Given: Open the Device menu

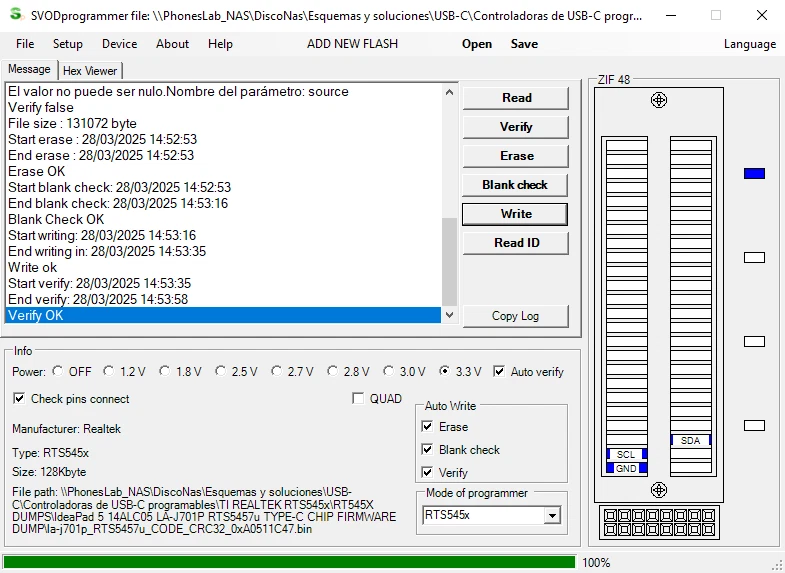Looking at the screenshot, I should click(119, 44).
